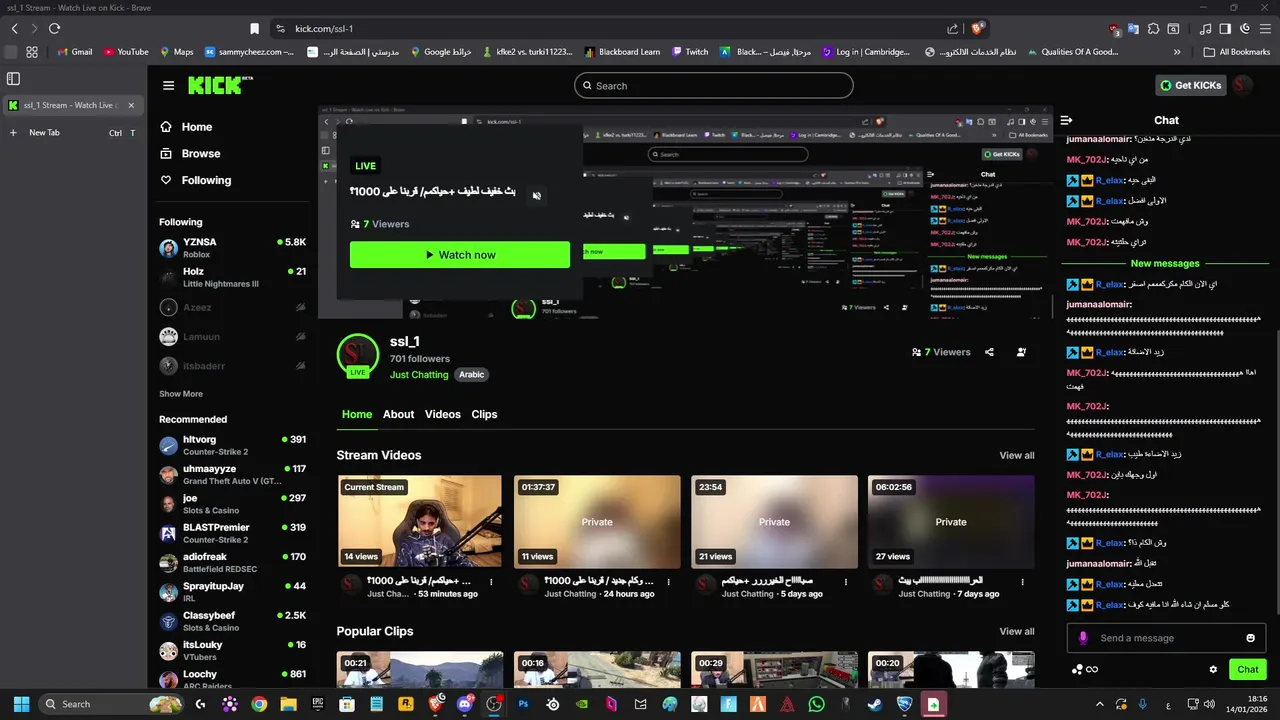
Task: Switch to the Clips tab
Action: point(484,414)
